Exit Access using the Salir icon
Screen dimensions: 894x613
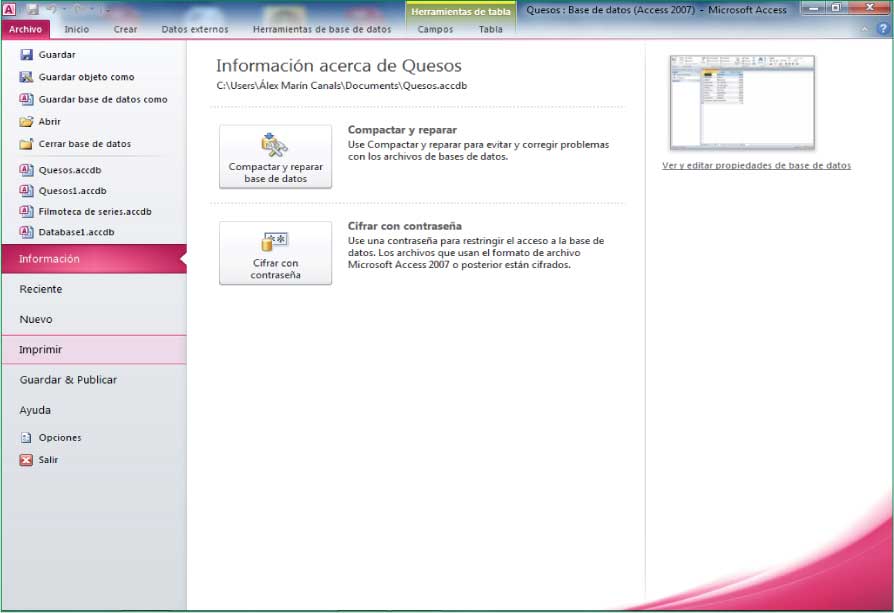pyautogui.click(x=27, y=460)
